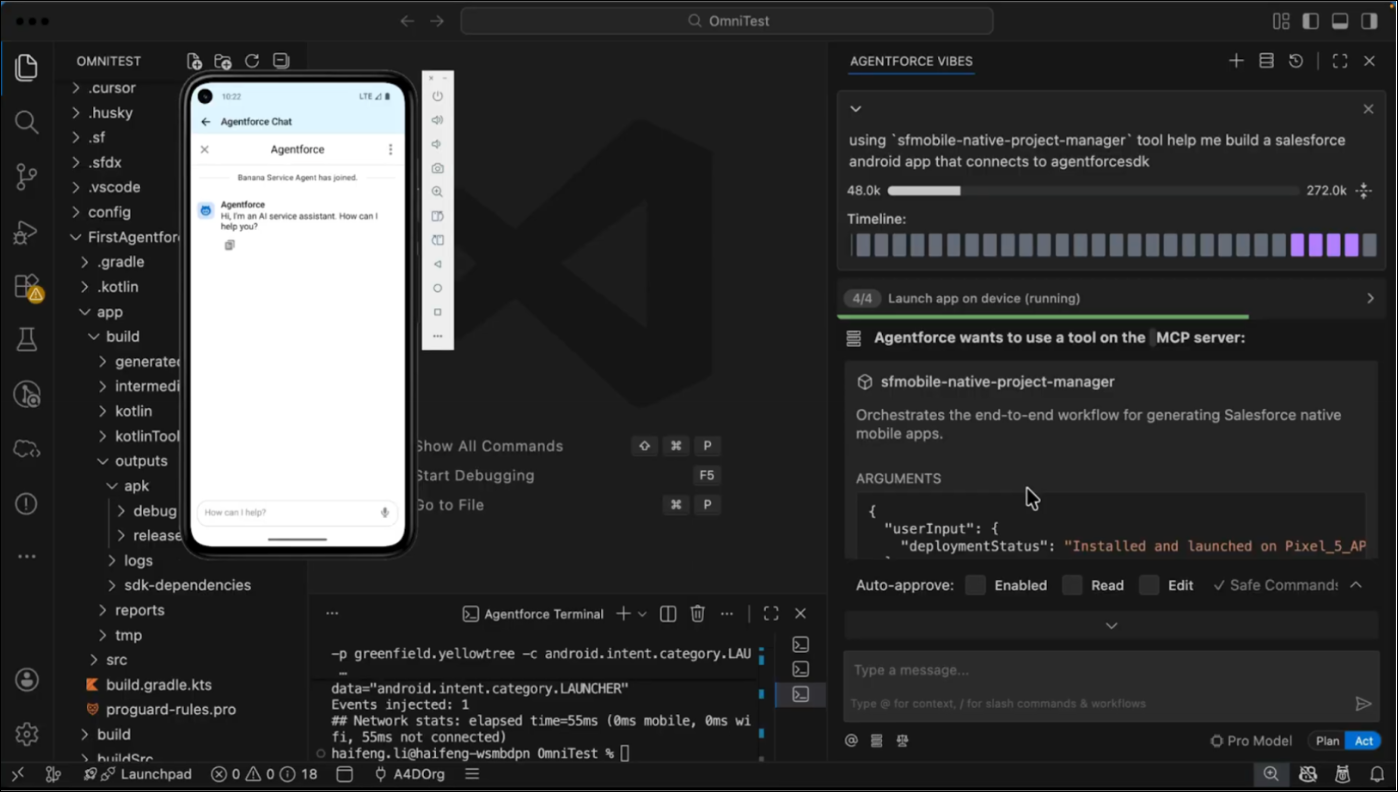Image resolution: width=1398 pixels, height=792 pixels.
Task: Click Launchpad in status bar
Action: (145, 774)
